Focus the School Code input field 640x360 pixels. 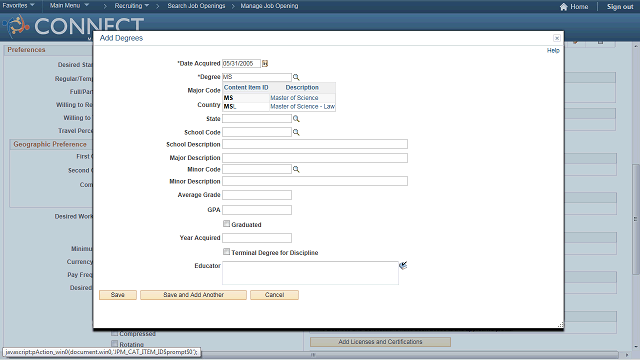coord(257,132)
